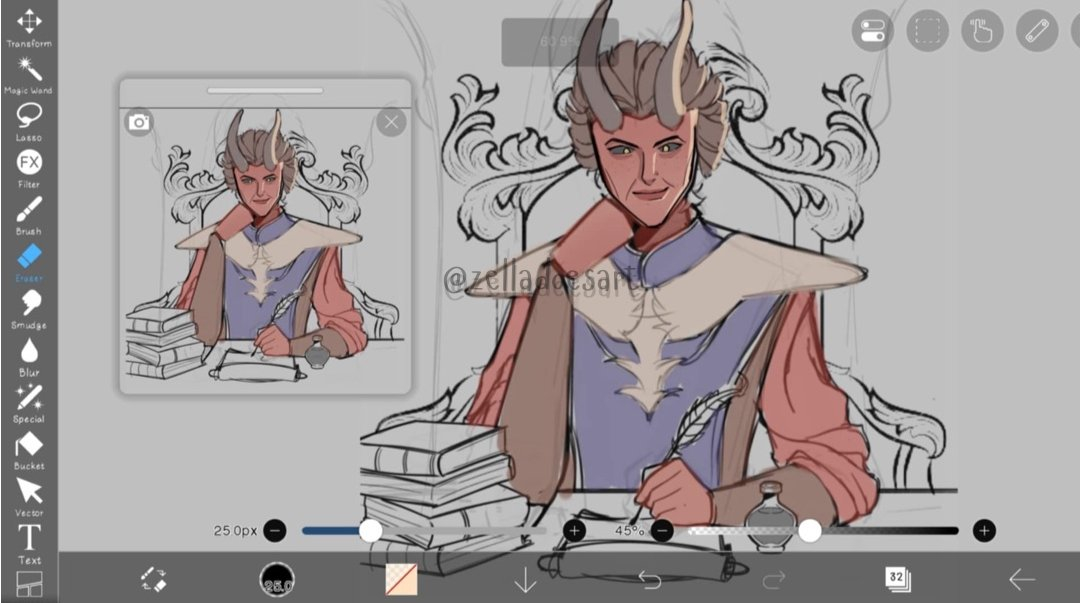Toggle the dashed selection area button

pyautogui.click(x=928, y=32)
